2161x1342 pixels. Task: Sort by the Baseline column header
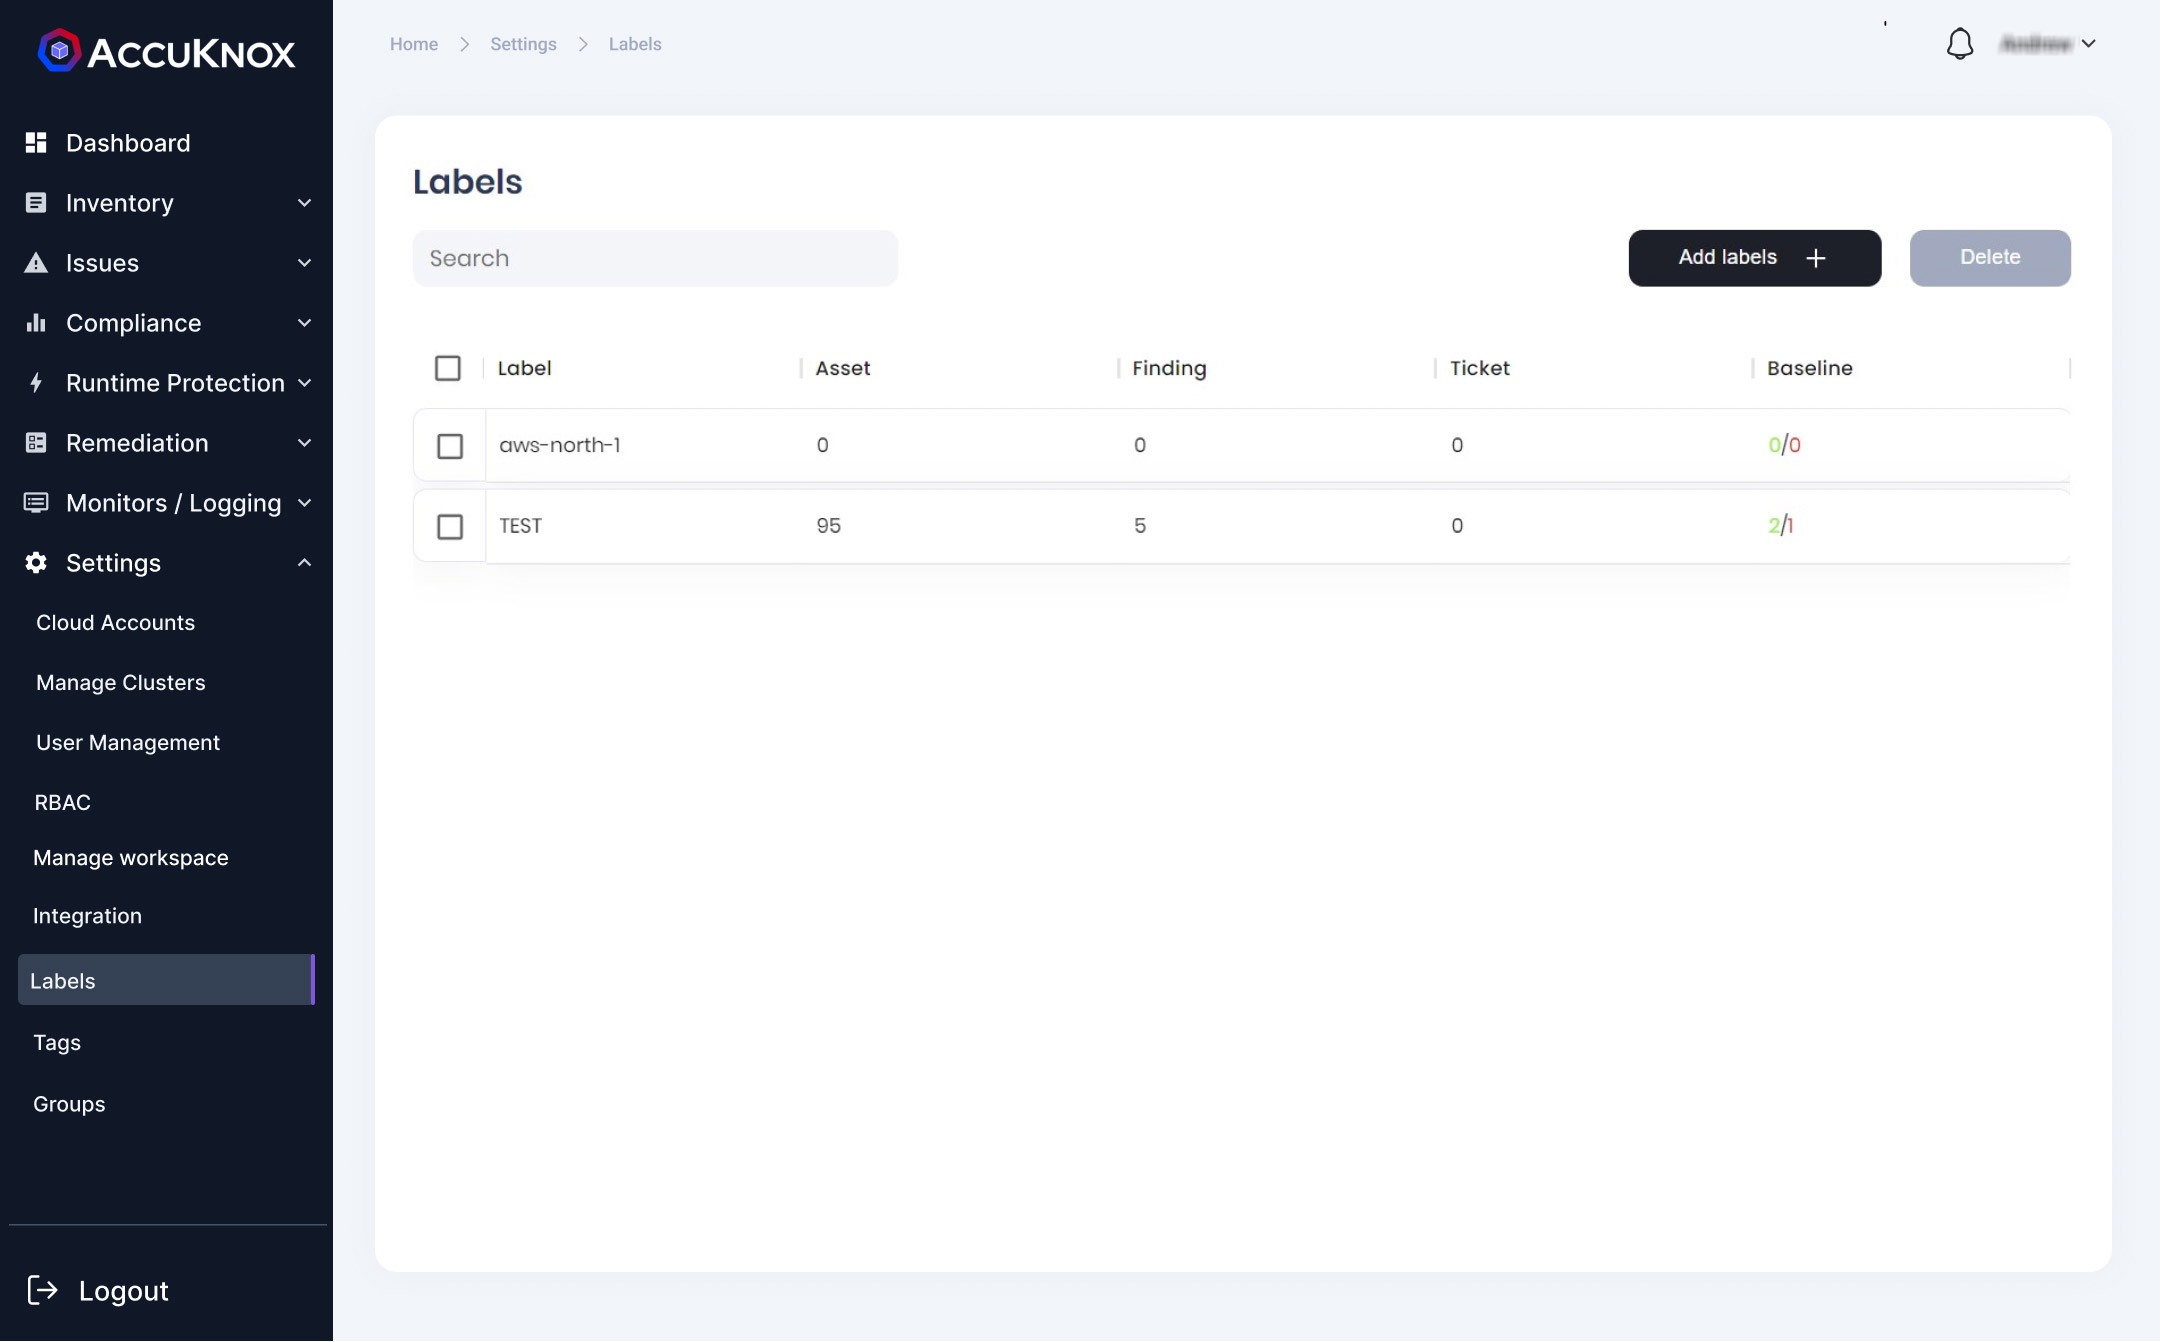click(1809, 368)
